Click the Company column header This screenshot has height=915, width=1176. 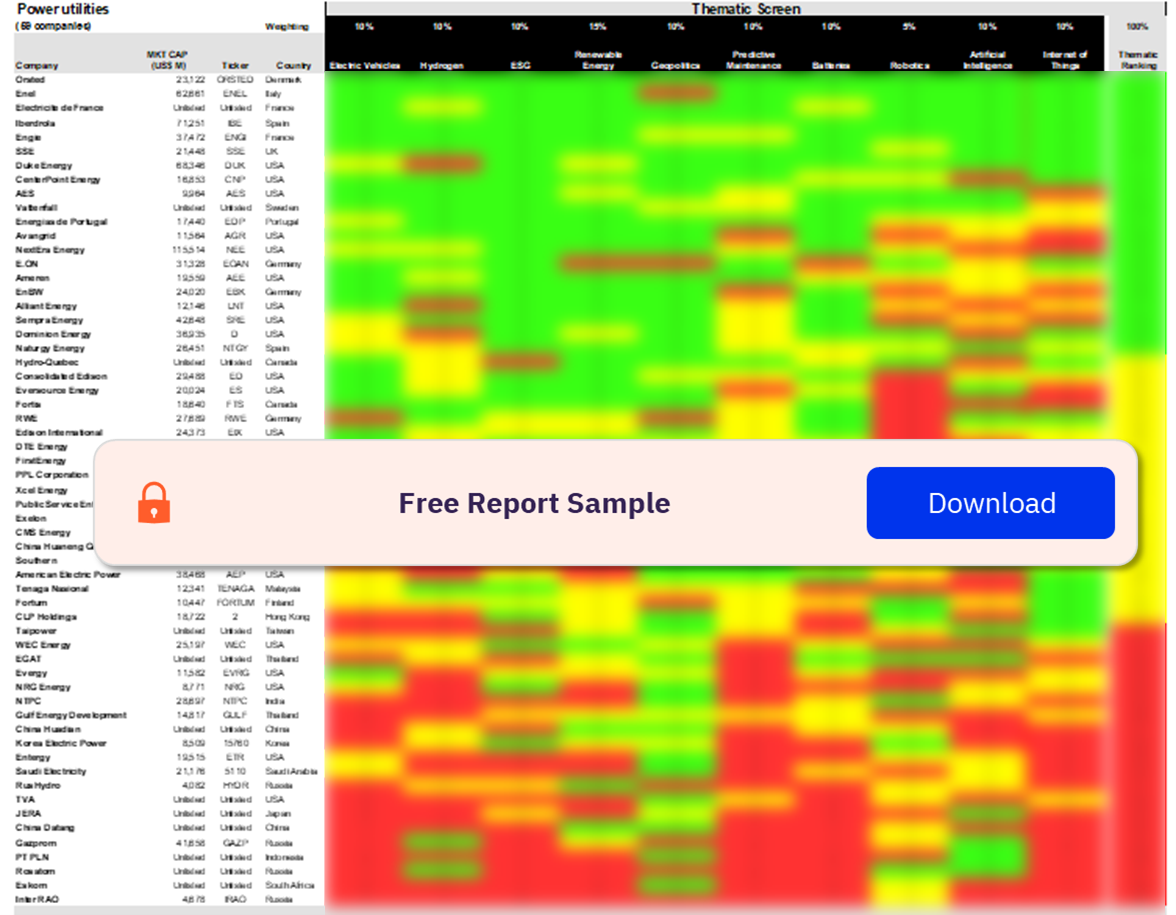[x=37, y=65]
